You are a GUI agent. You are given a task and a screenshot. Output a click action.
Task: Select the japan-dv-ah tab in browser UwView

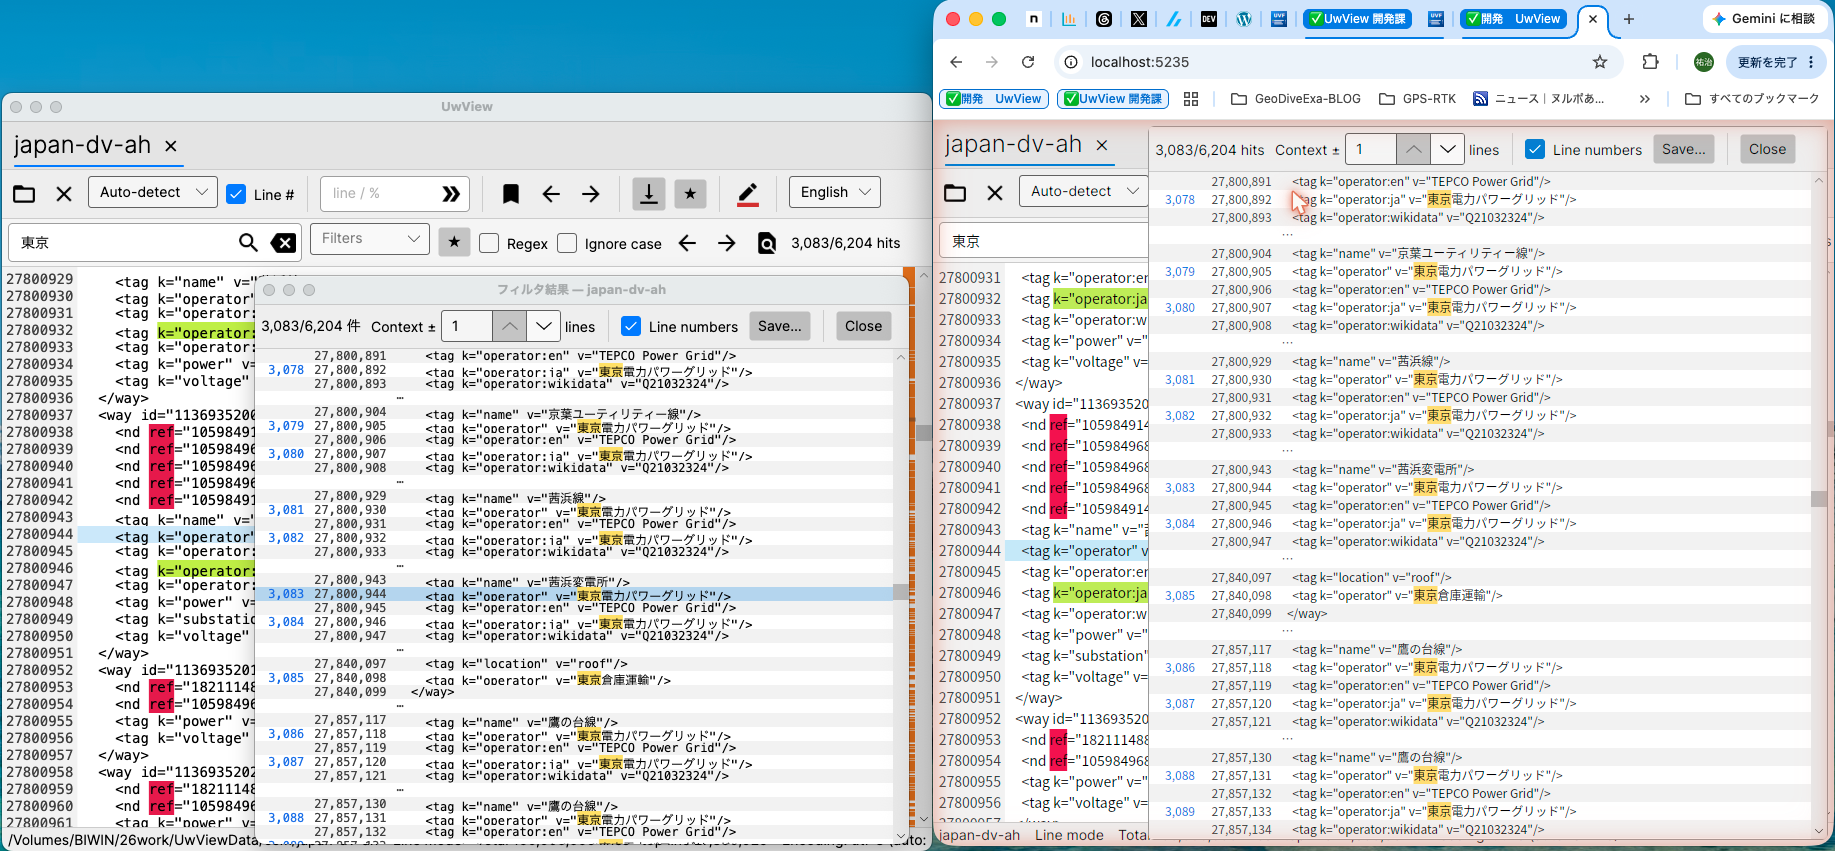1014,144
